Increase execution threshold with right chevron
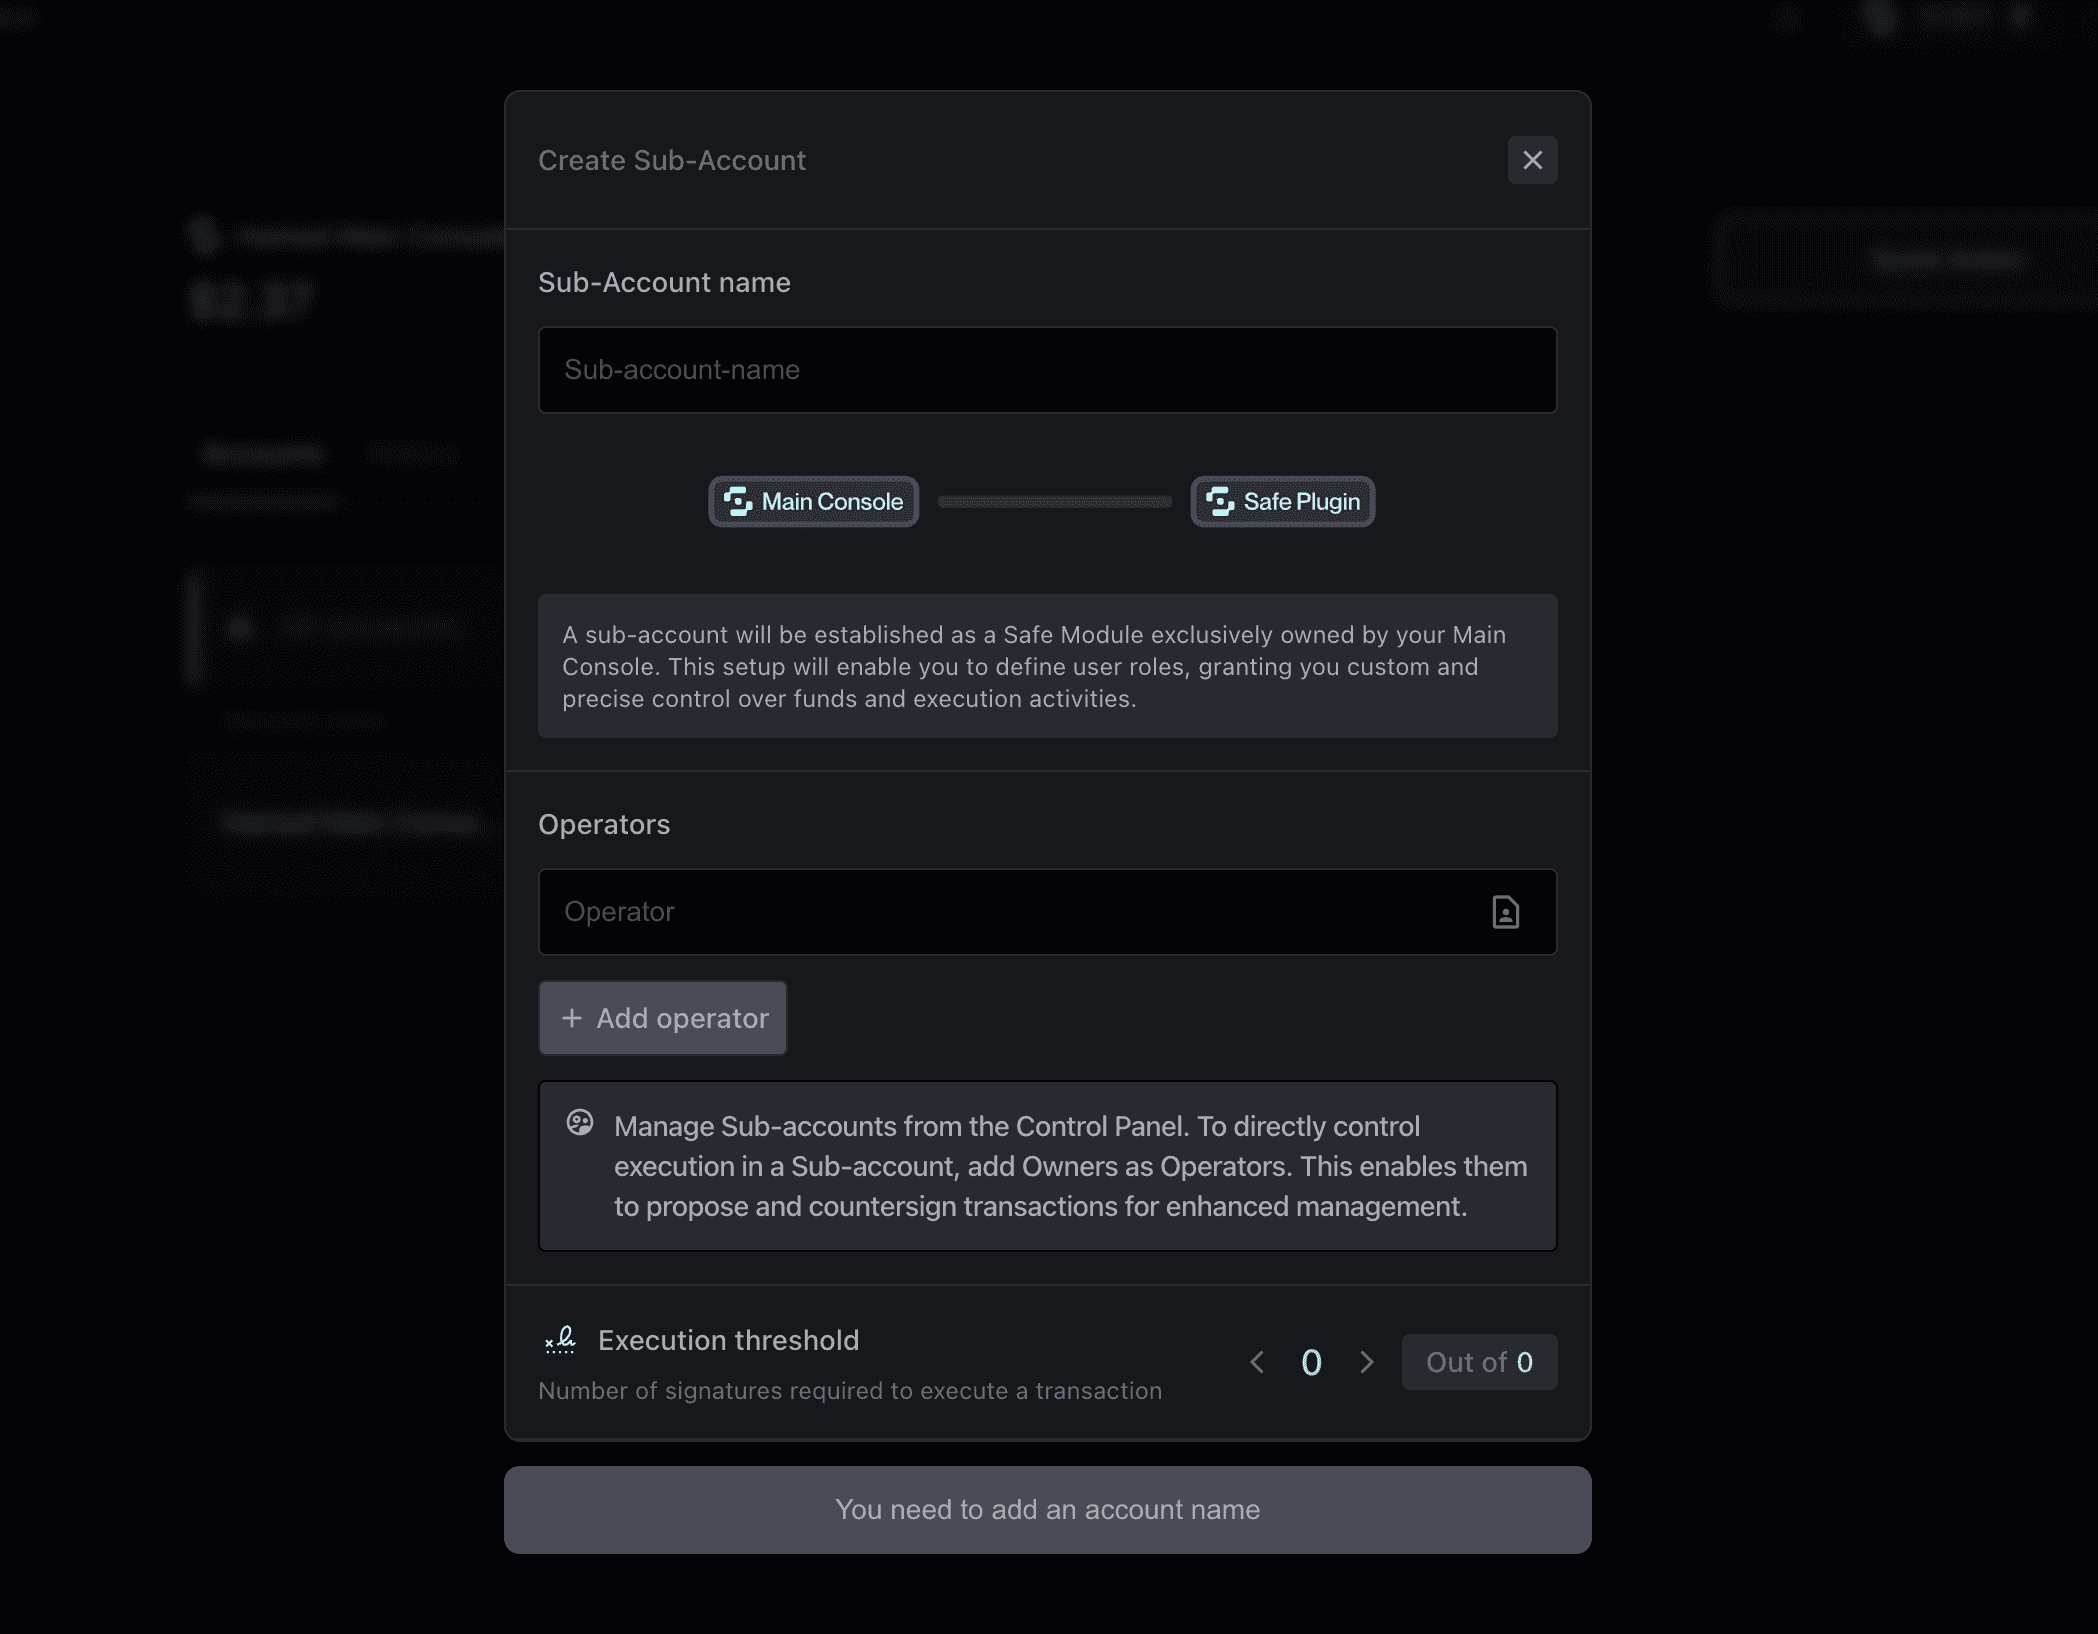Screen dimensions: 2098x1634 (1366, 1362)
